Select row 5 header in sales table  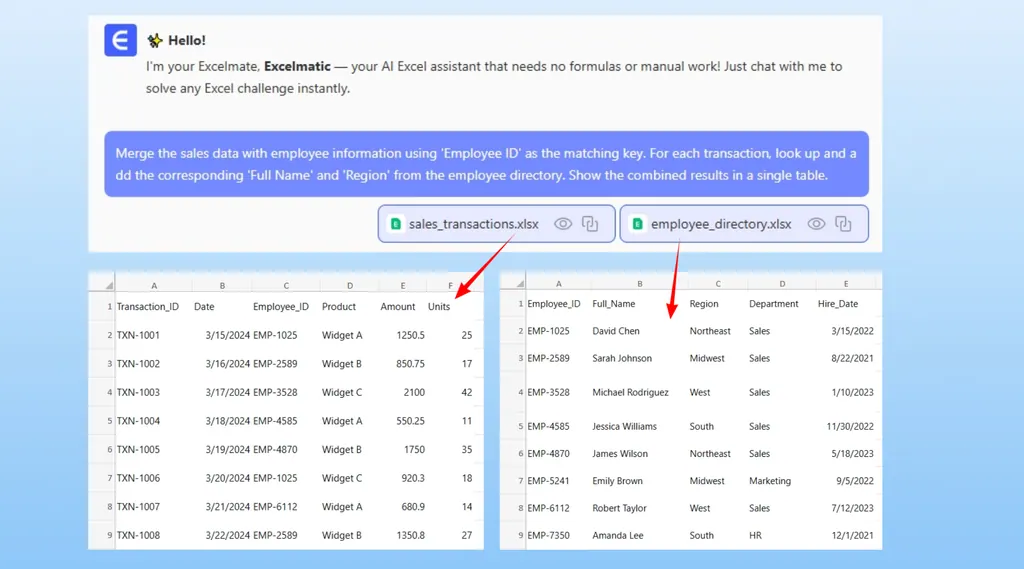[x=109, y=421]
